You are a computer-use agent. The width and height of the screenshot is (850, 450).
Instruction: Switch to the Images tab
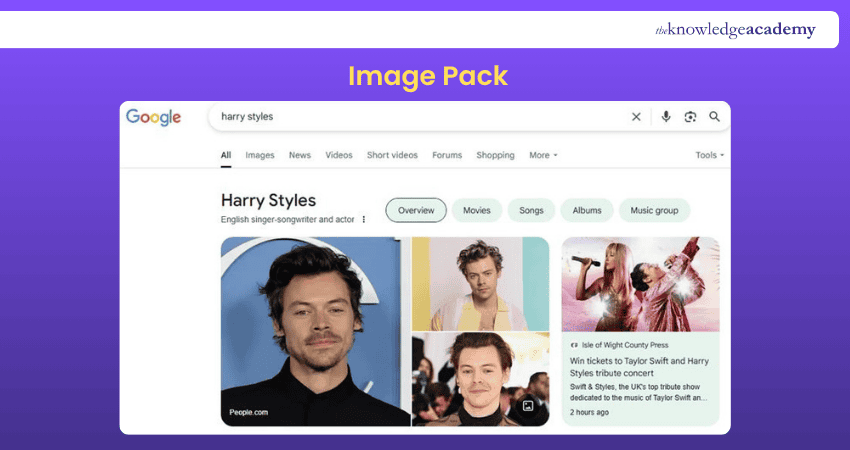tap(260, 155)
